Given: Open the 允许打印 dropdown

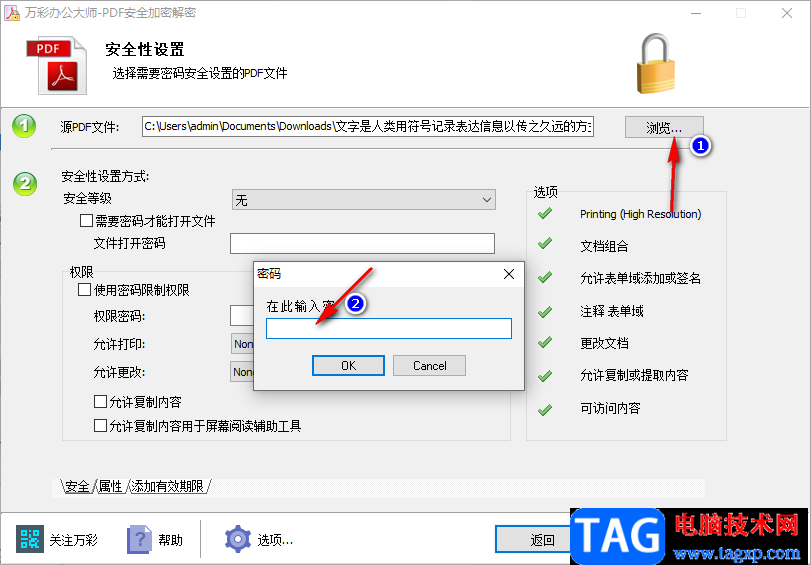Looking at the screenshot, I should pyautogui.click(x=242, y=344).
